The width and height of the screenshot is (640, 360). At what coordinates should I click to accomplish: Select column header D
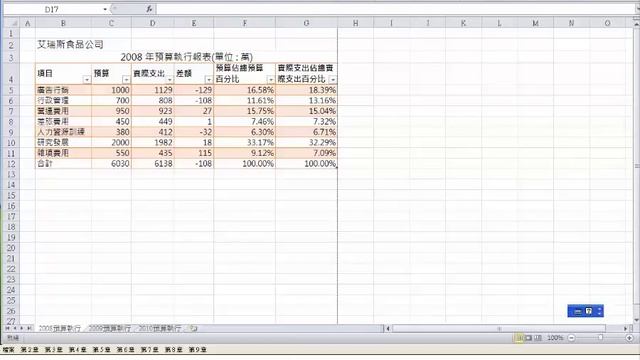[x=153, y=23]
